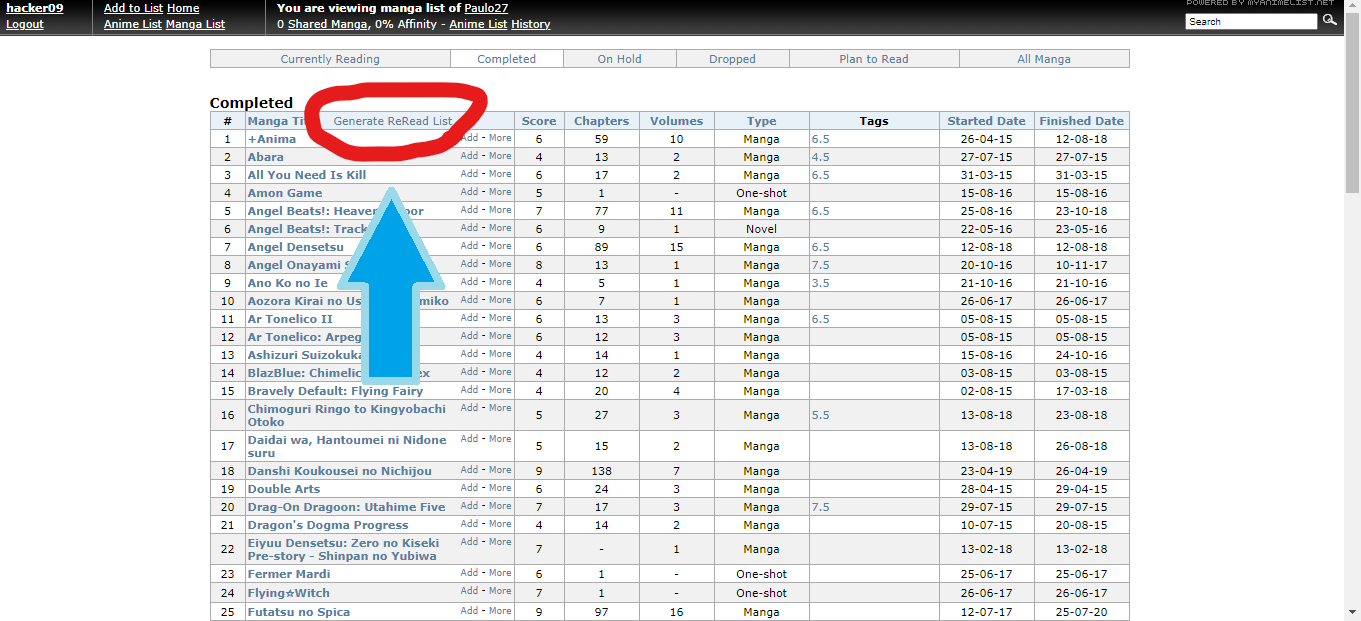This screenshot has height=621, width=1361.
Task: Sort by Chapters column header
Action: coord(601,121)
